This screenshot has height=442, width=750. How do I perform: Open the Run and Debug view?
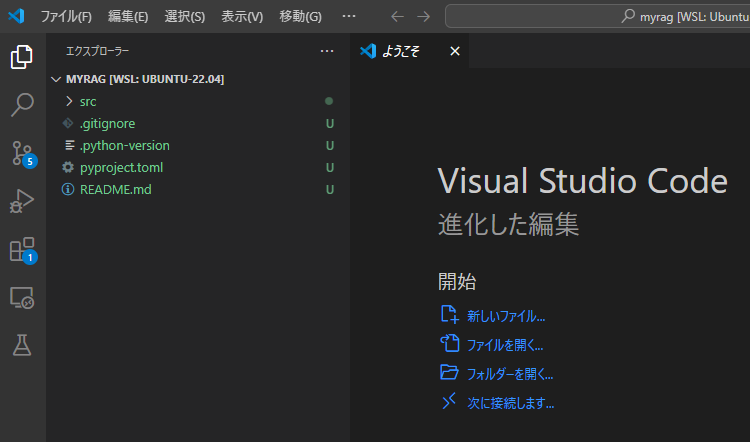tap(22, 201)
